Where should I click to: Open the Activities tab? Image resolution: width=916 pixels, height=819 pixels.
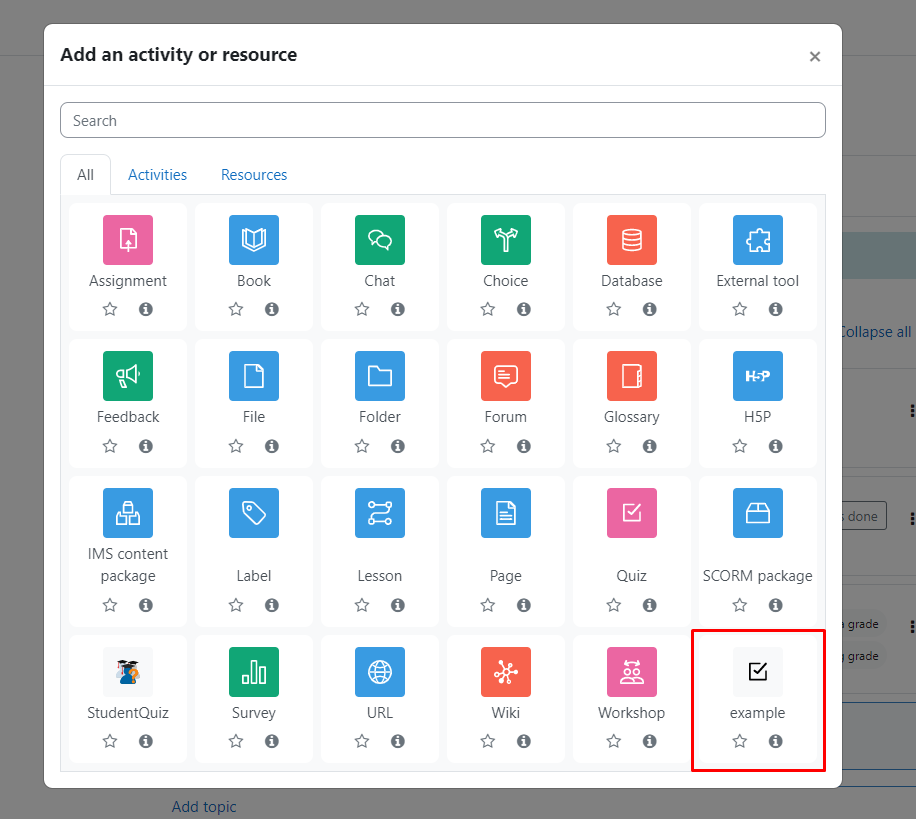click(157, 175)
